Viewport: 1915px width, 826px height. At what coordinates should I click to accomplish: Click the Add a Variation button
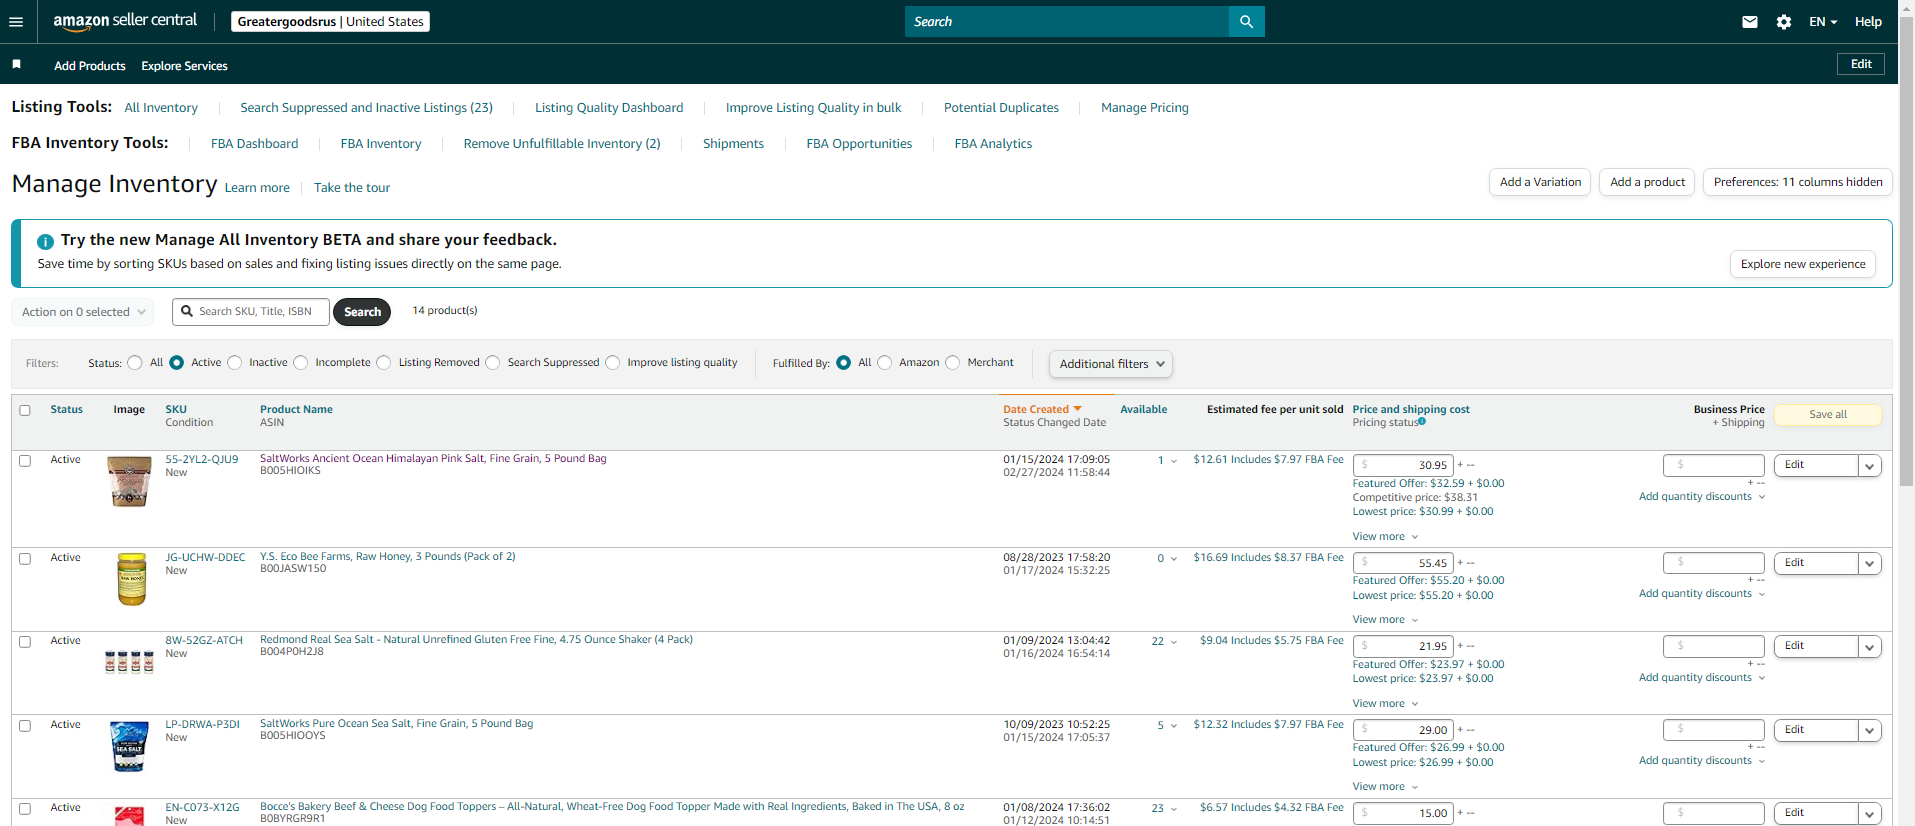(x=1540, y=182)
